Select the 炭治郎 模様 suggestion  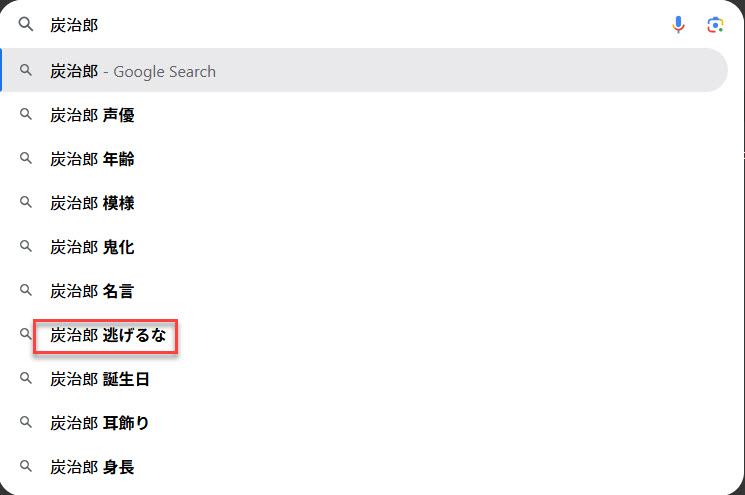(x=93, y=203)
